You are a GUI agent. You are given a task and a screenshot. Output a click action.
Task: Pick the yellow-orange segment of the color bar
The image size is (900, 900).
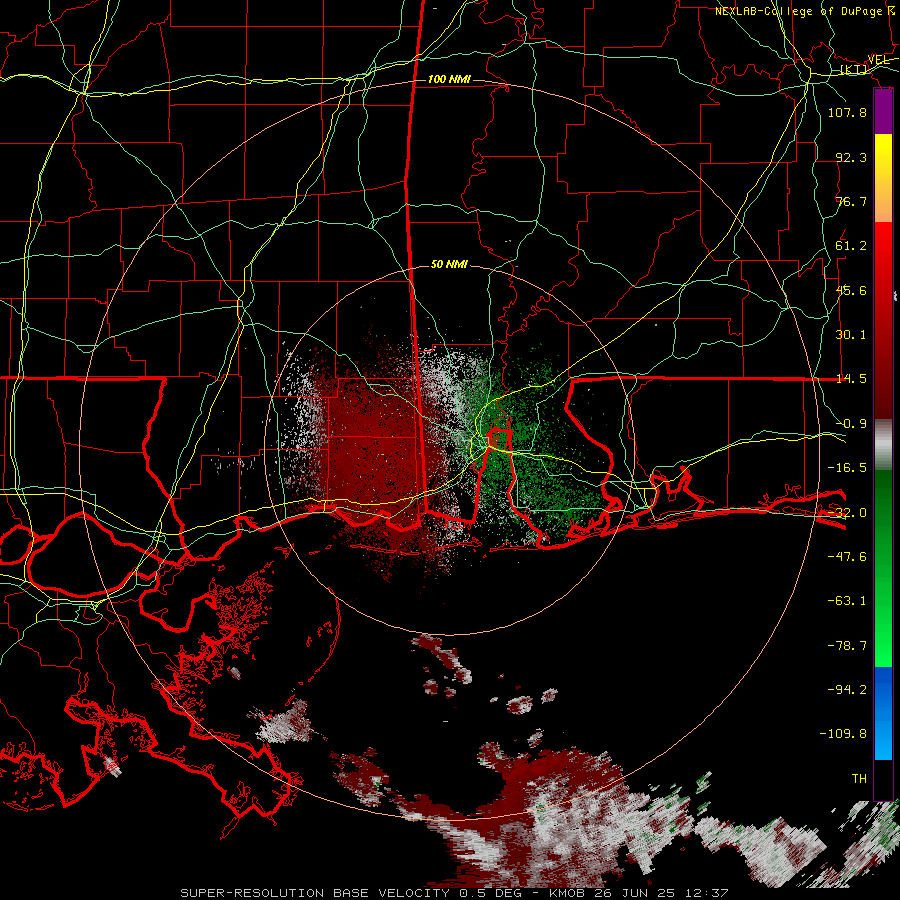click(x=883, y=178)
